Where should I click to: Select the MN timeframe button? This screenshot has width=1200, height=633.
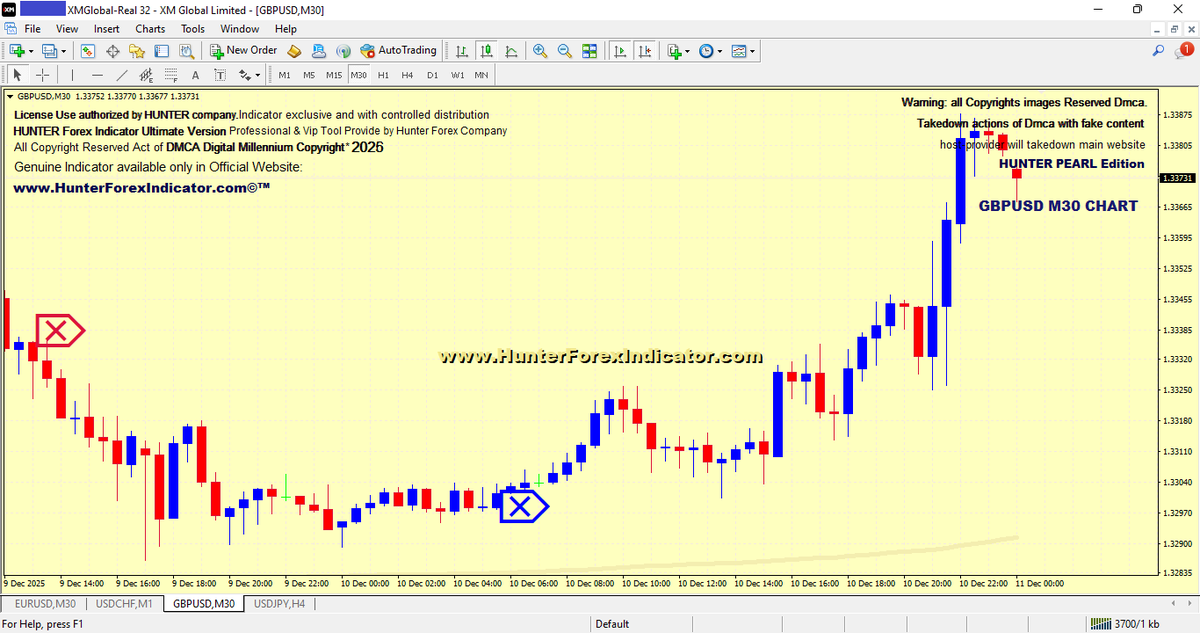(481, 75)
